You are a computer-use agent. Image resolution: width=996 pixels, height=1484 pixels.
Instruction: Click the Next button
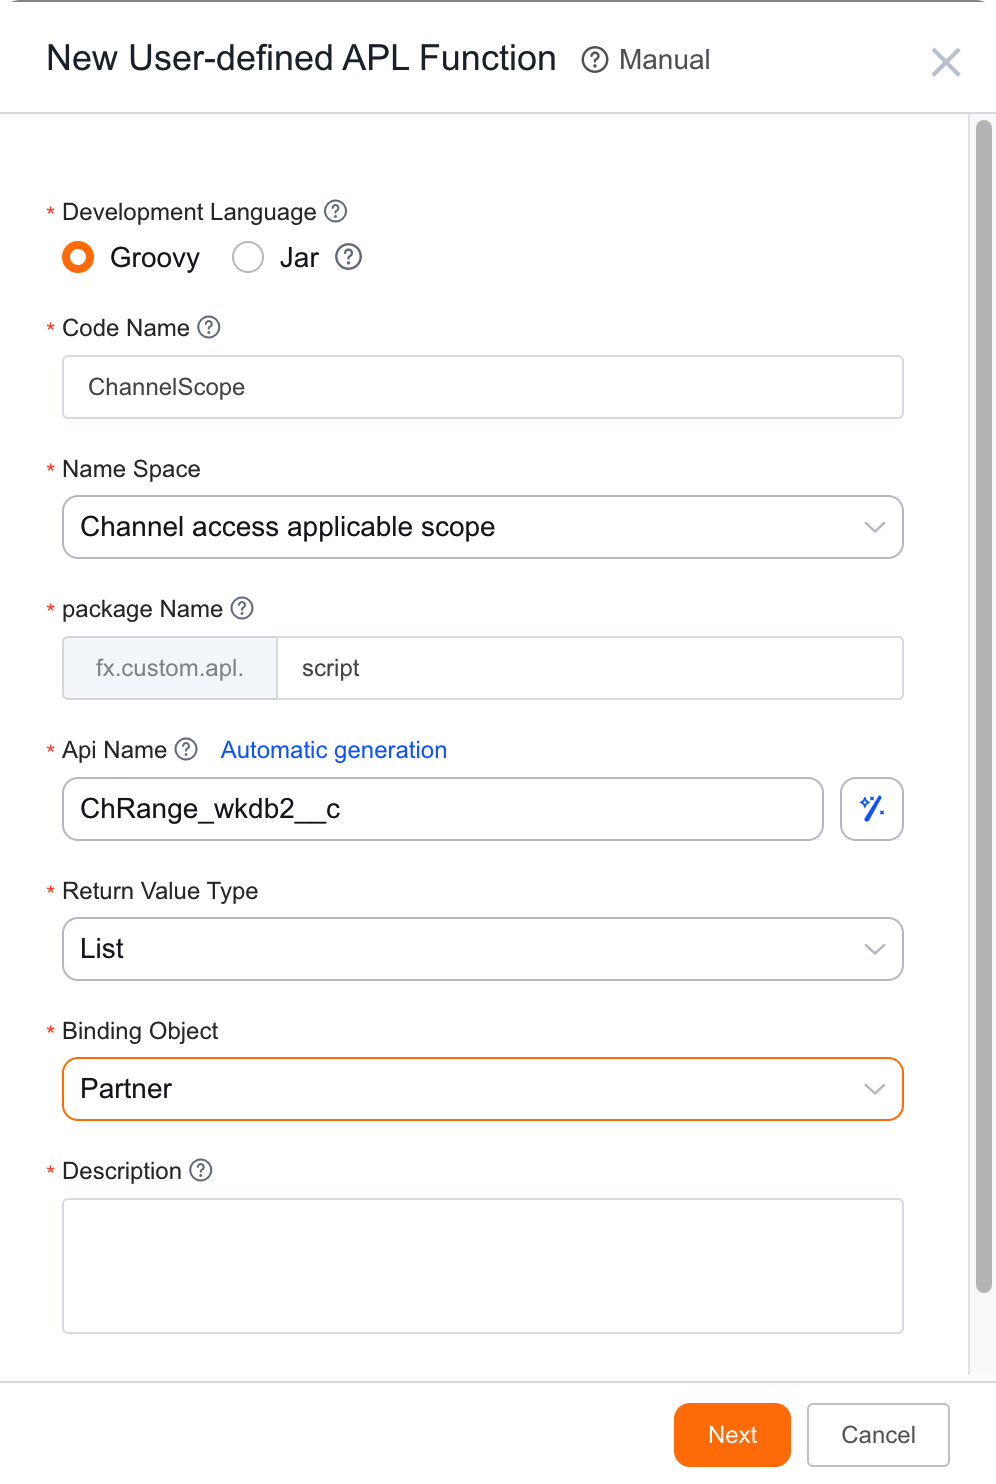[732, 1435]
